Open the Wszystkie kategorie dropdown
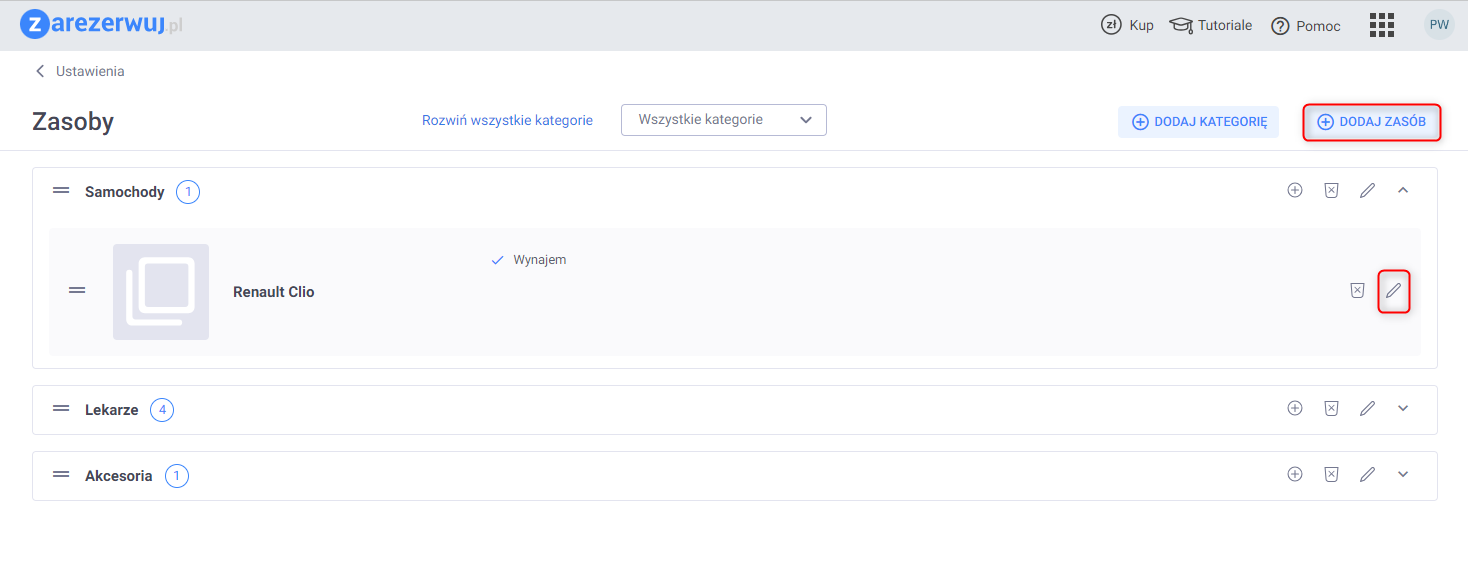The height and width of the screenshot is (572, 1468). pos(723,120)
